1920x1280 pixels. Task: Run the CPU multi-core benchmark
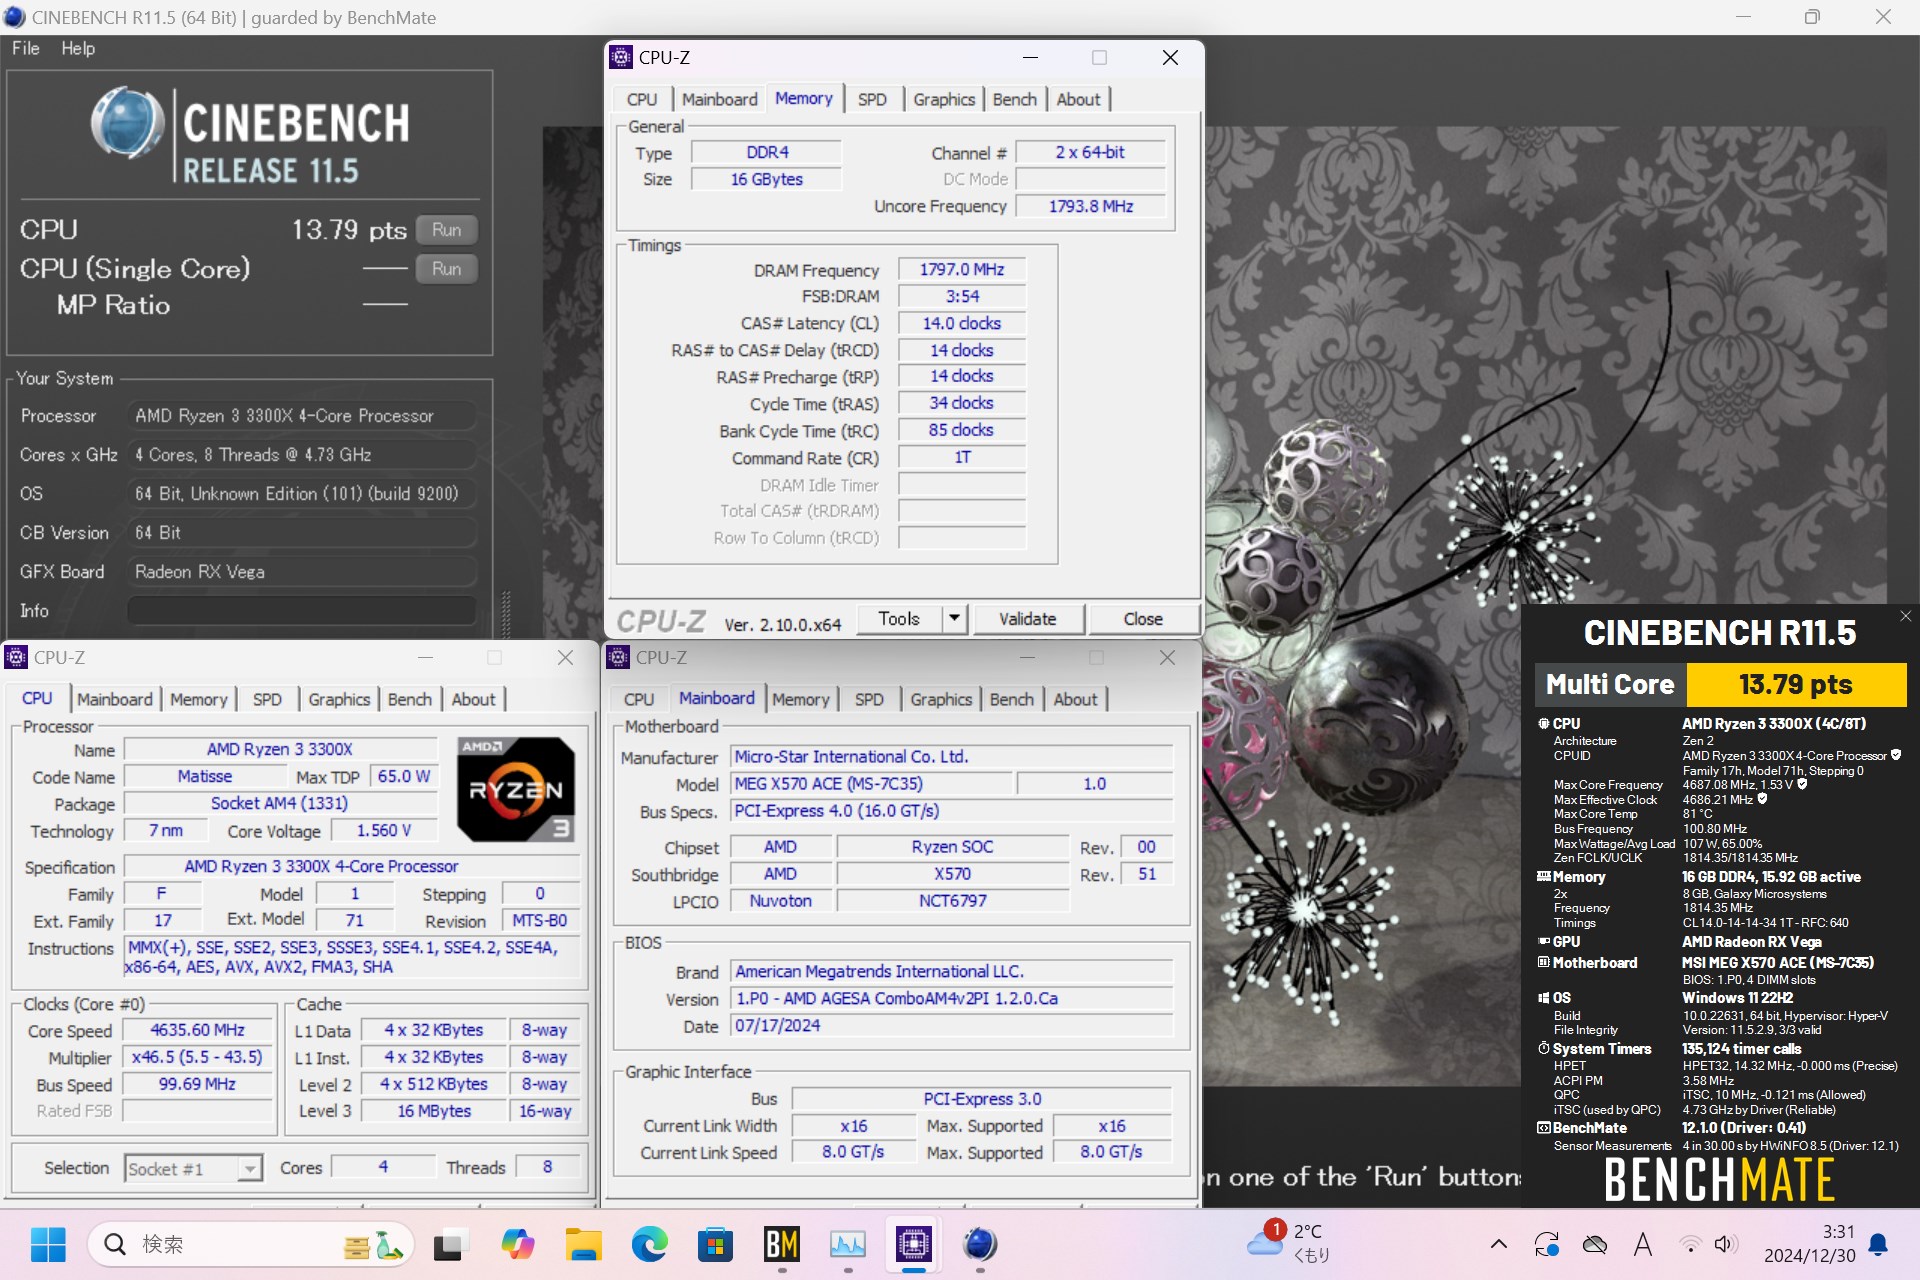[446, 230]
